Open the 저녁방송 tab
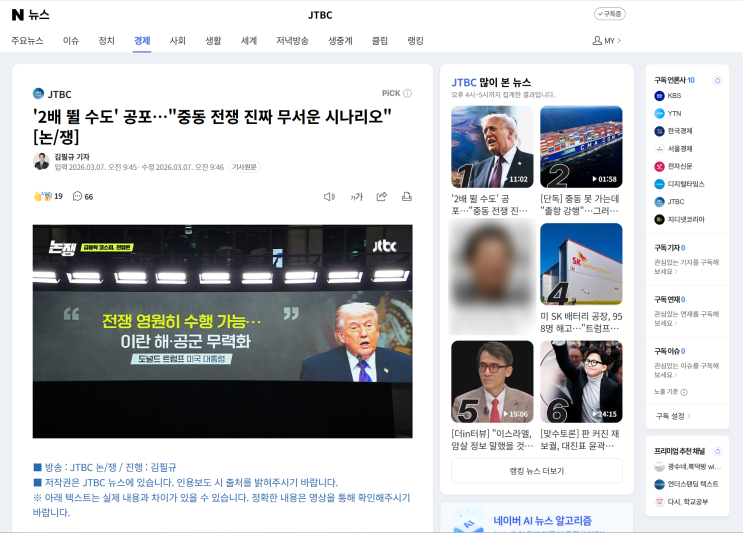The width and height of the screenshot is (743, 533). pos(292,41)
